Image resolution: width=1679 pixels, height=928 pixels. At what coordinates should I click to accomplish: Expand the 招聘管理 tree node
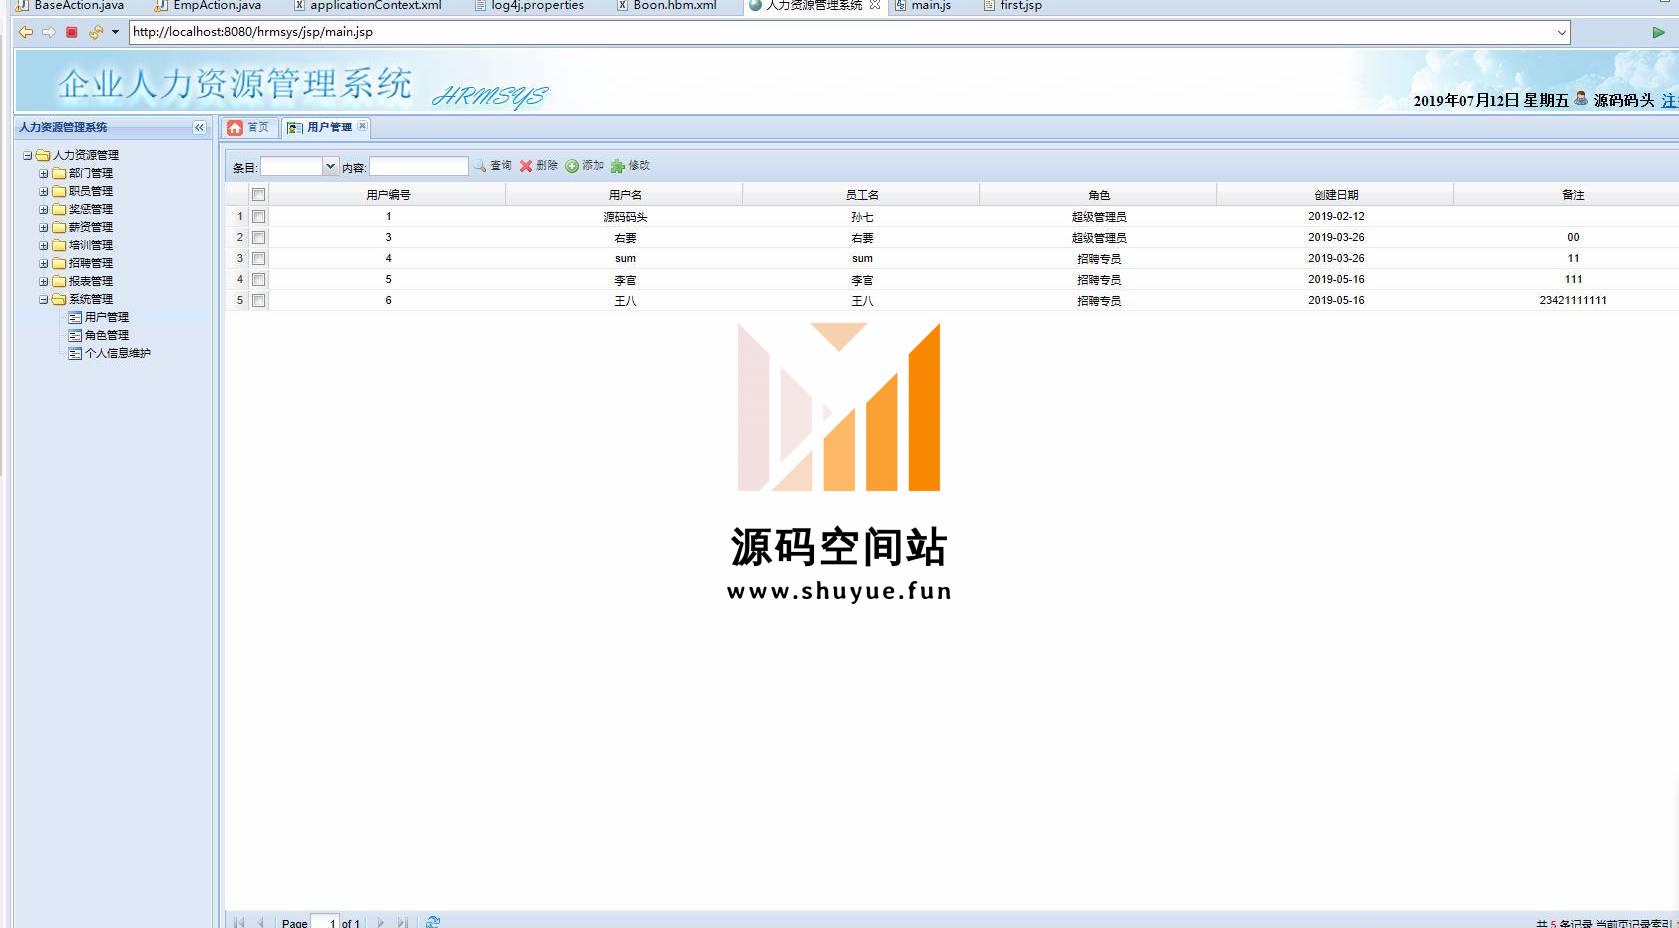click(x=44, y=263)
